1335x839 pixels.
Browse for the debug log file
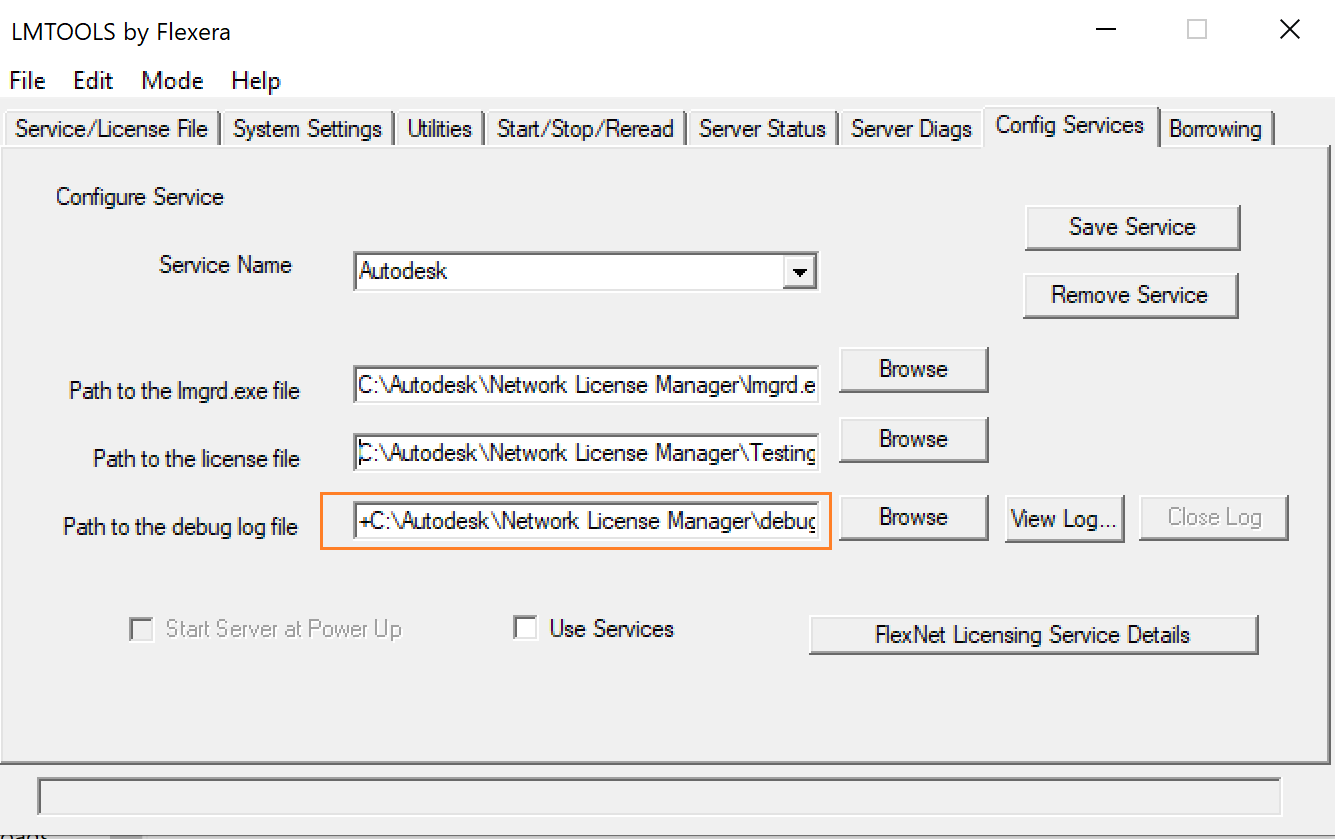[913, 517]
